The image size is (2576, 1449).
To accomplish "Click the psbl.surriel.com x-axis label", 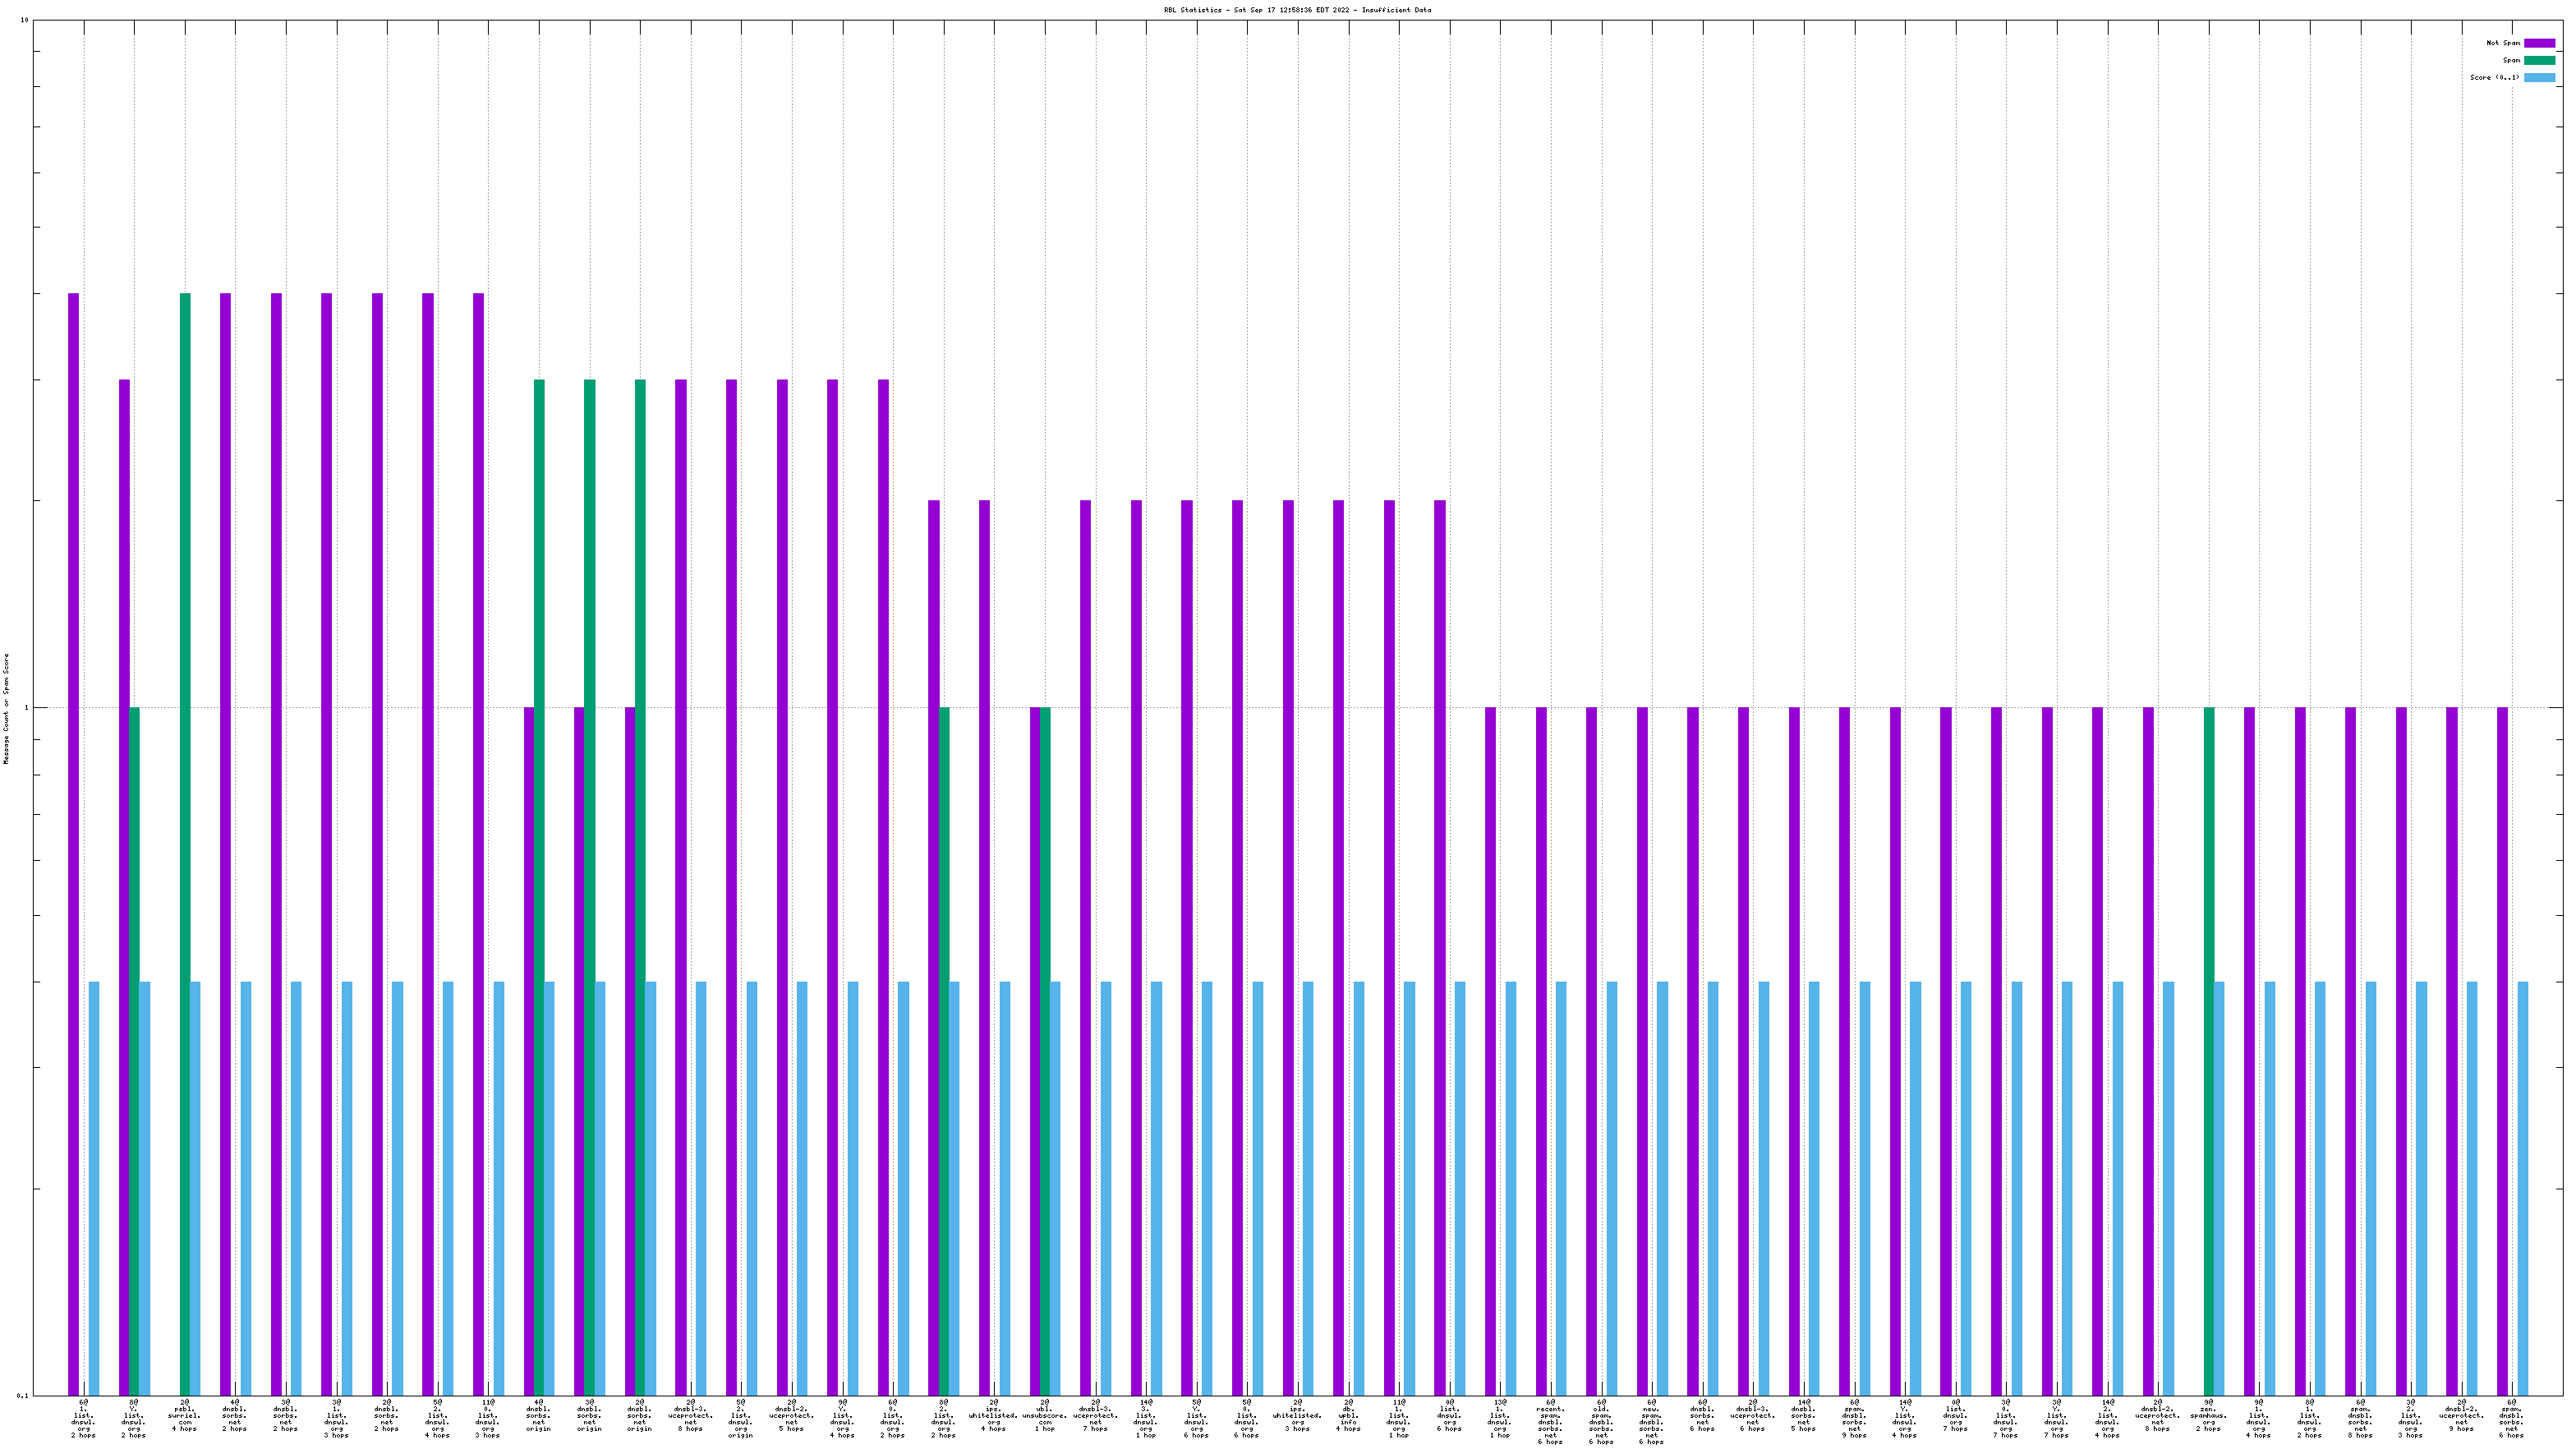I will (185, 1415).
